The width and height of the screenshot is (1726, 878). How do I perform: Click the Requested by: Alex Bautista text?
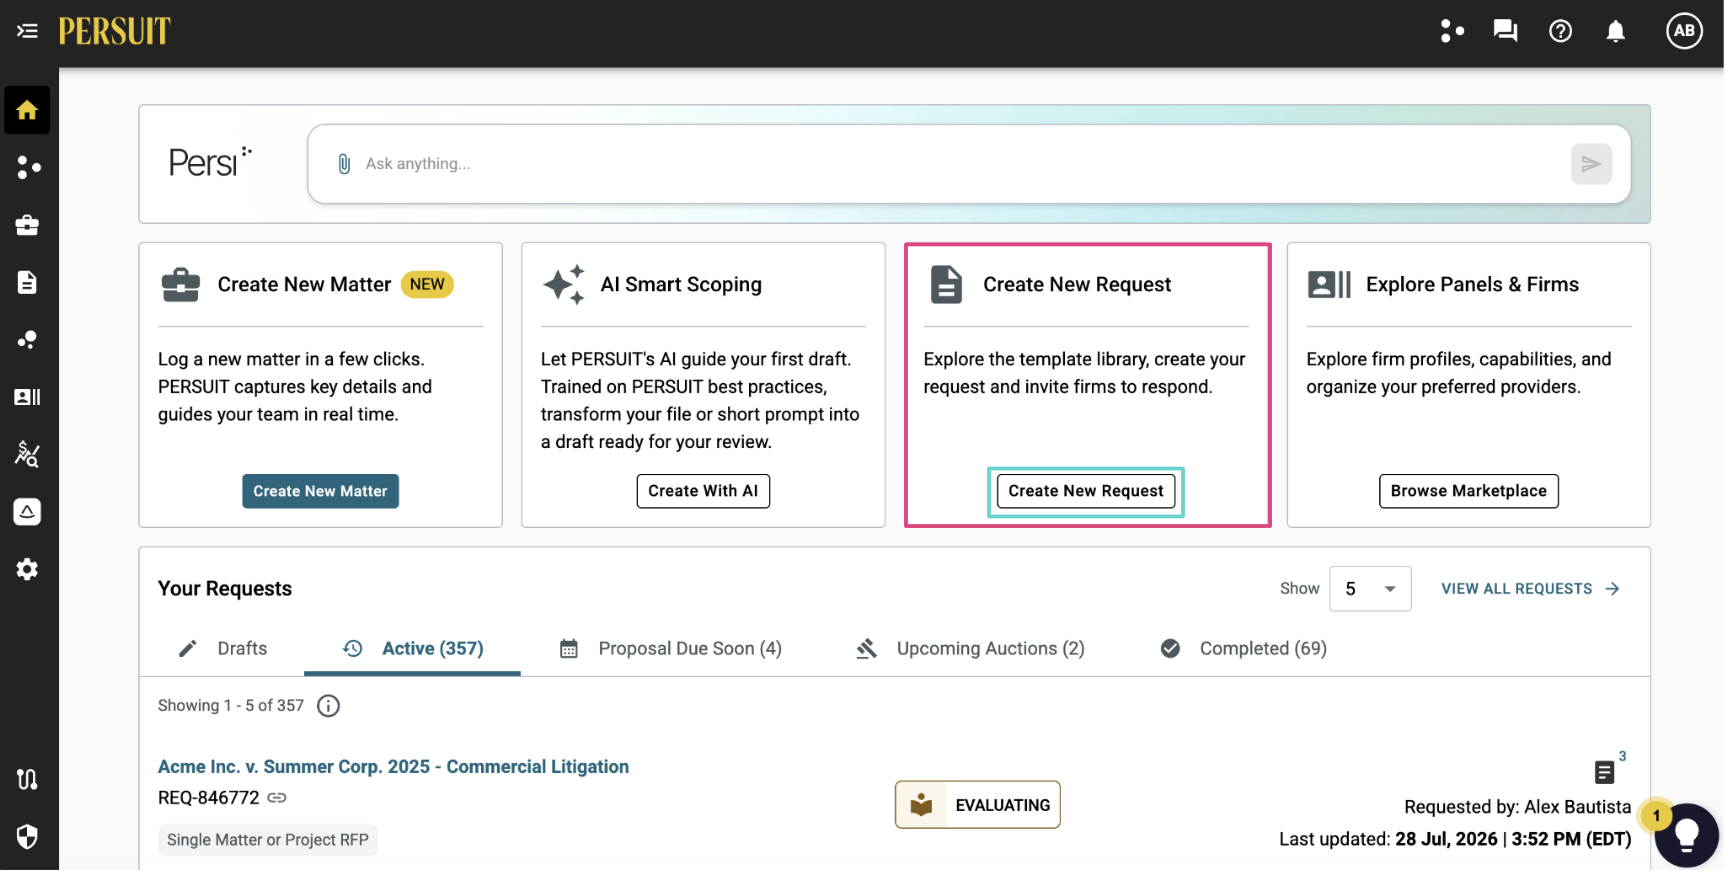(1517, 807)
